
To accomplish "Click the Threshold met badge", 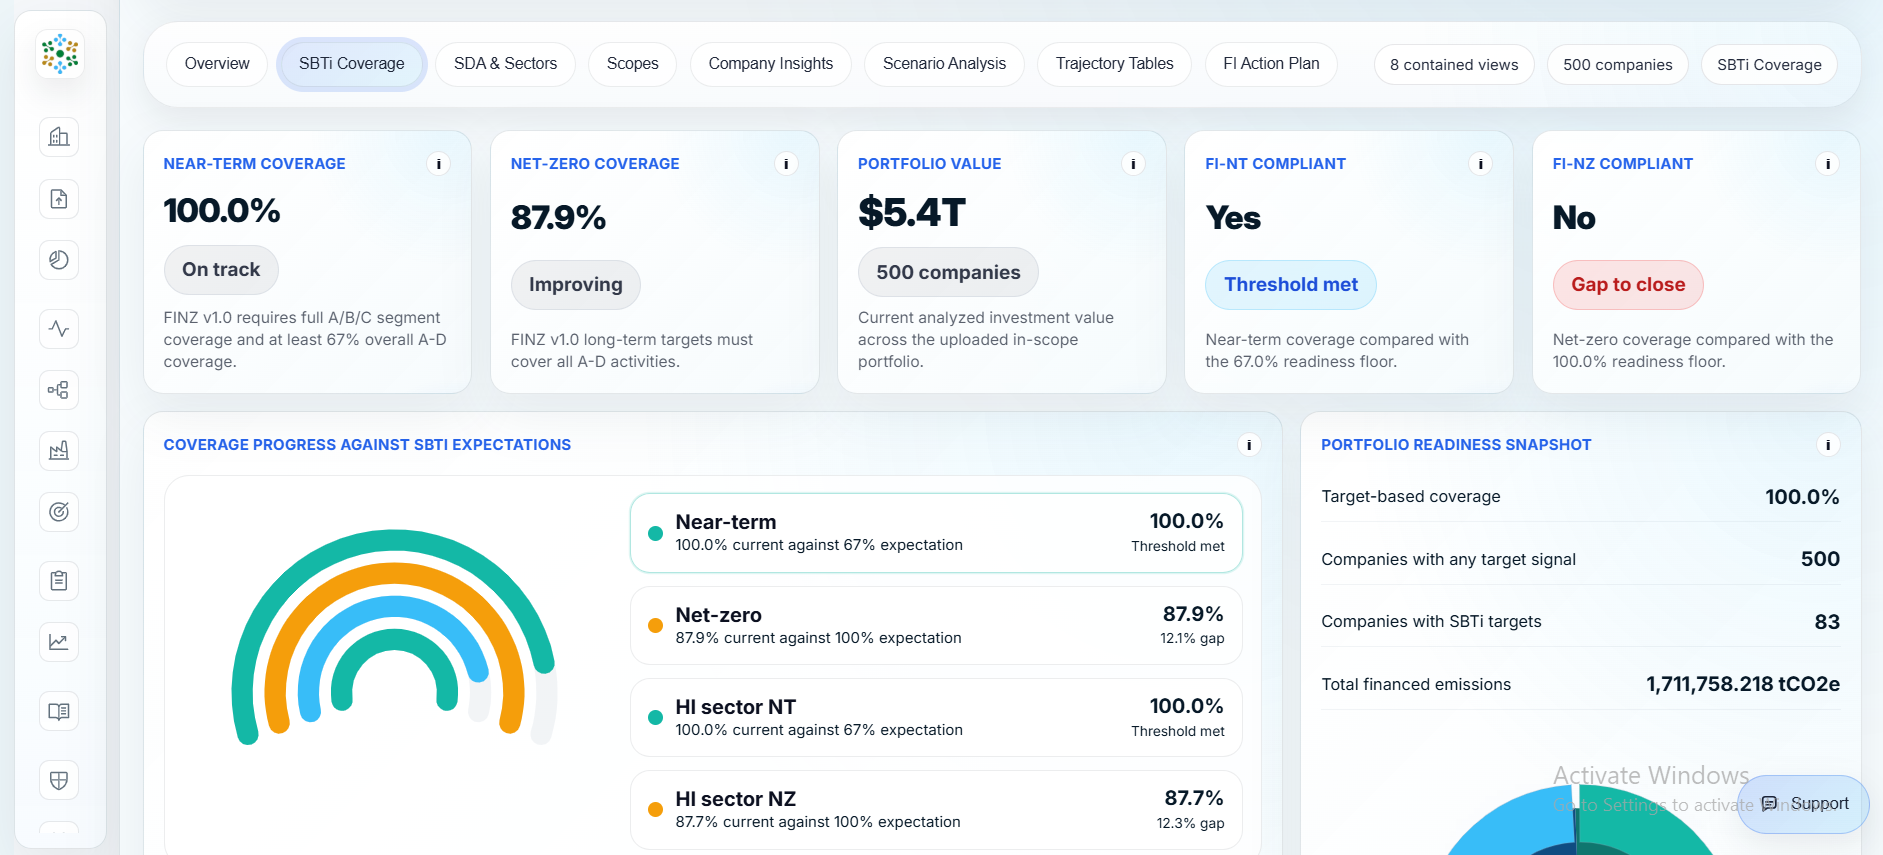I will (1291, 285).
